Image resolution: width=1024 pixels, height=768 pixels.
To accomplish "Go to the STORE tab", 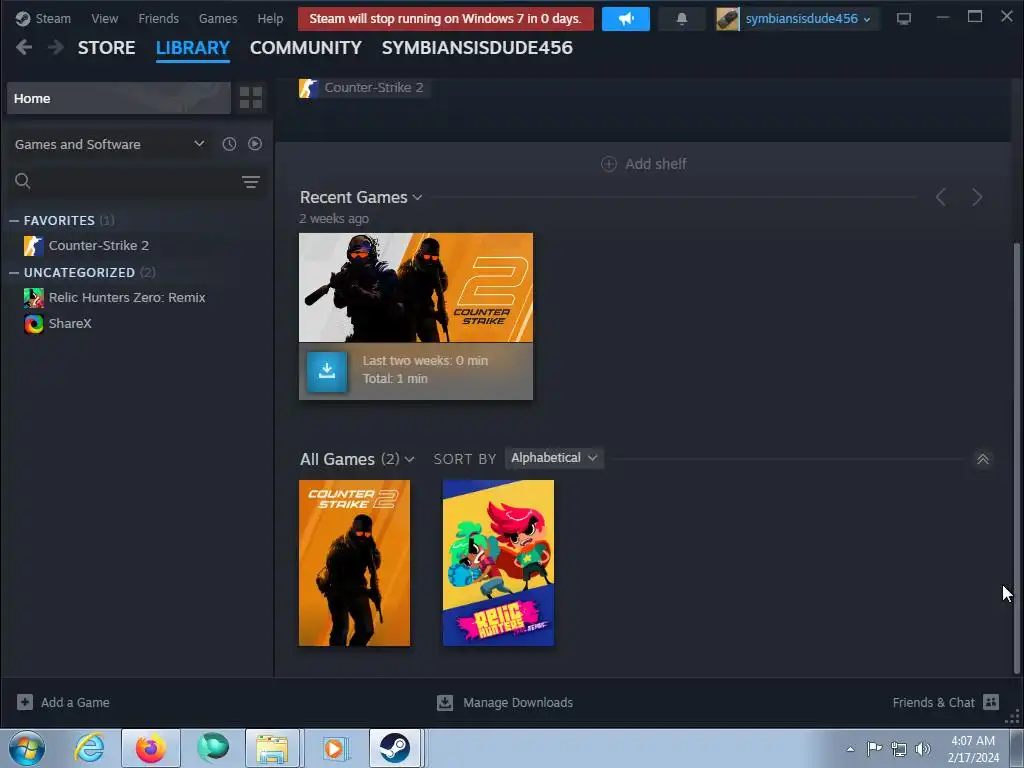I will pyautogui.click(x=106, y=48).
